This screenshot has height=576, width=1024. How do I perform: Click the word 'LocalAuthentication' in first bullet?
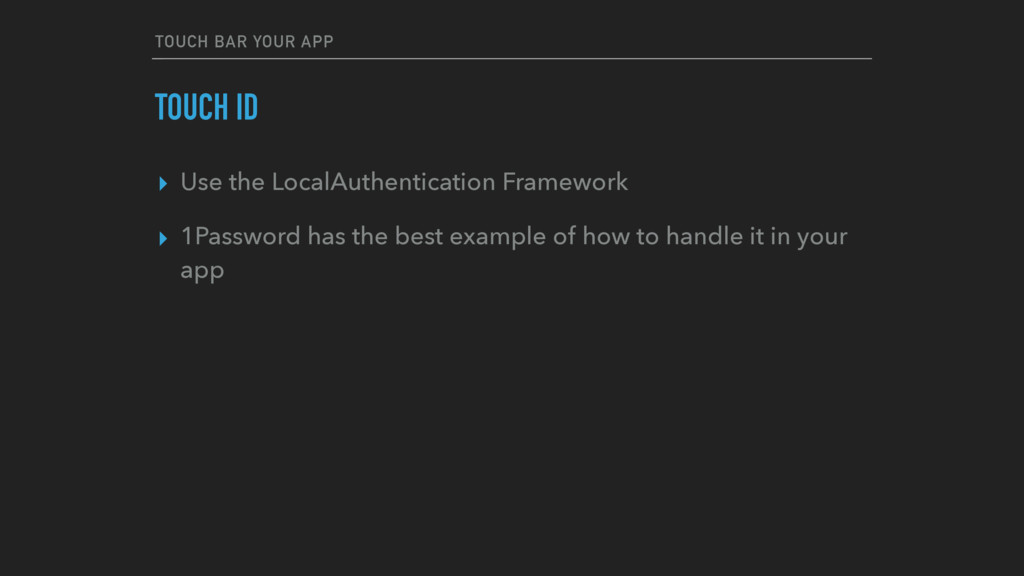(383, 182)
